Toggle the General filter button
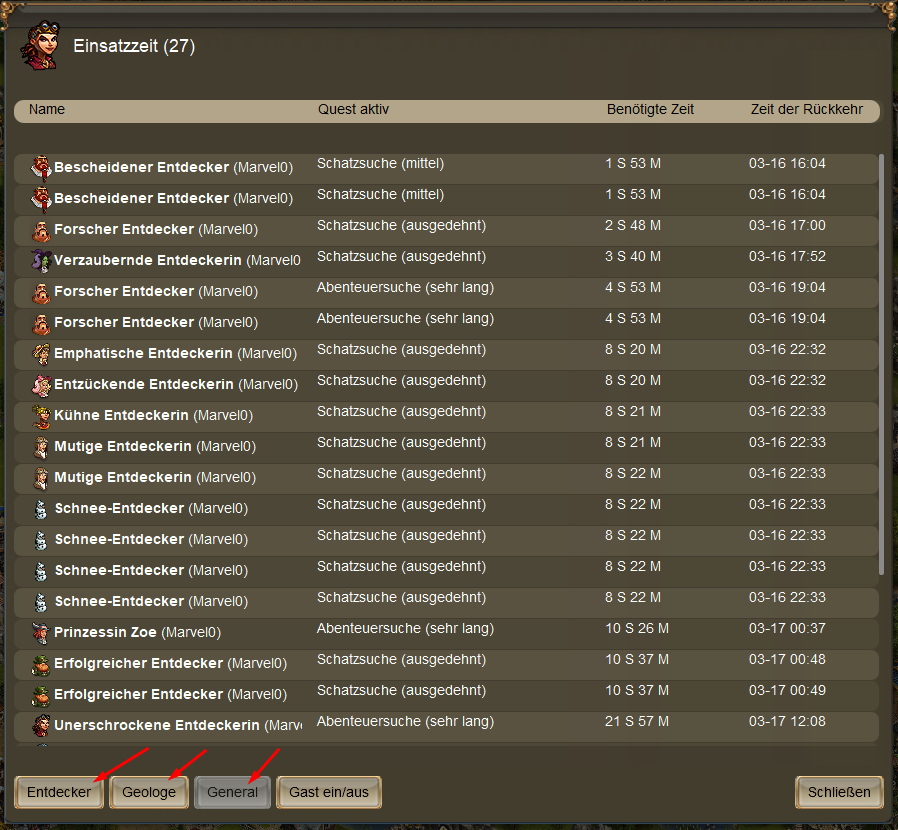This screenshot has height=830, width=898. pos(232,792)
